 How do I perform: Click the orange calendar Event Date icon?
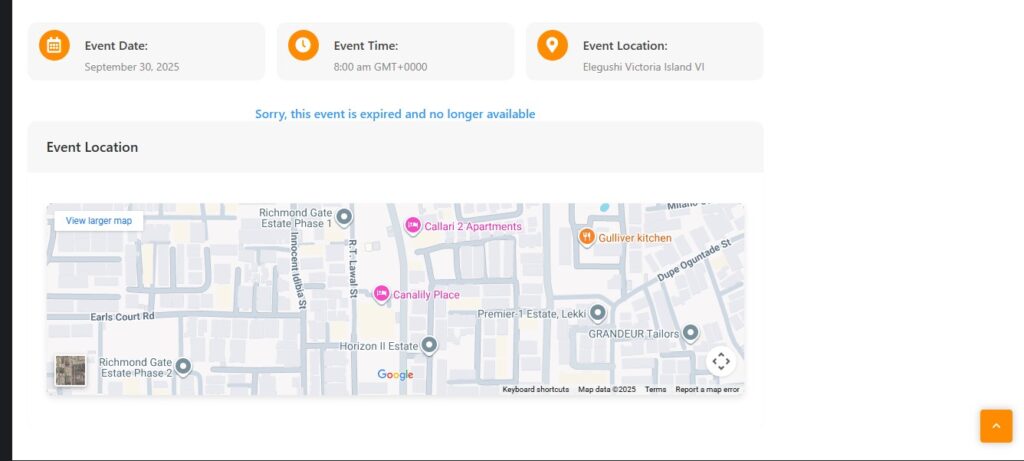click(x=54, y=45)
